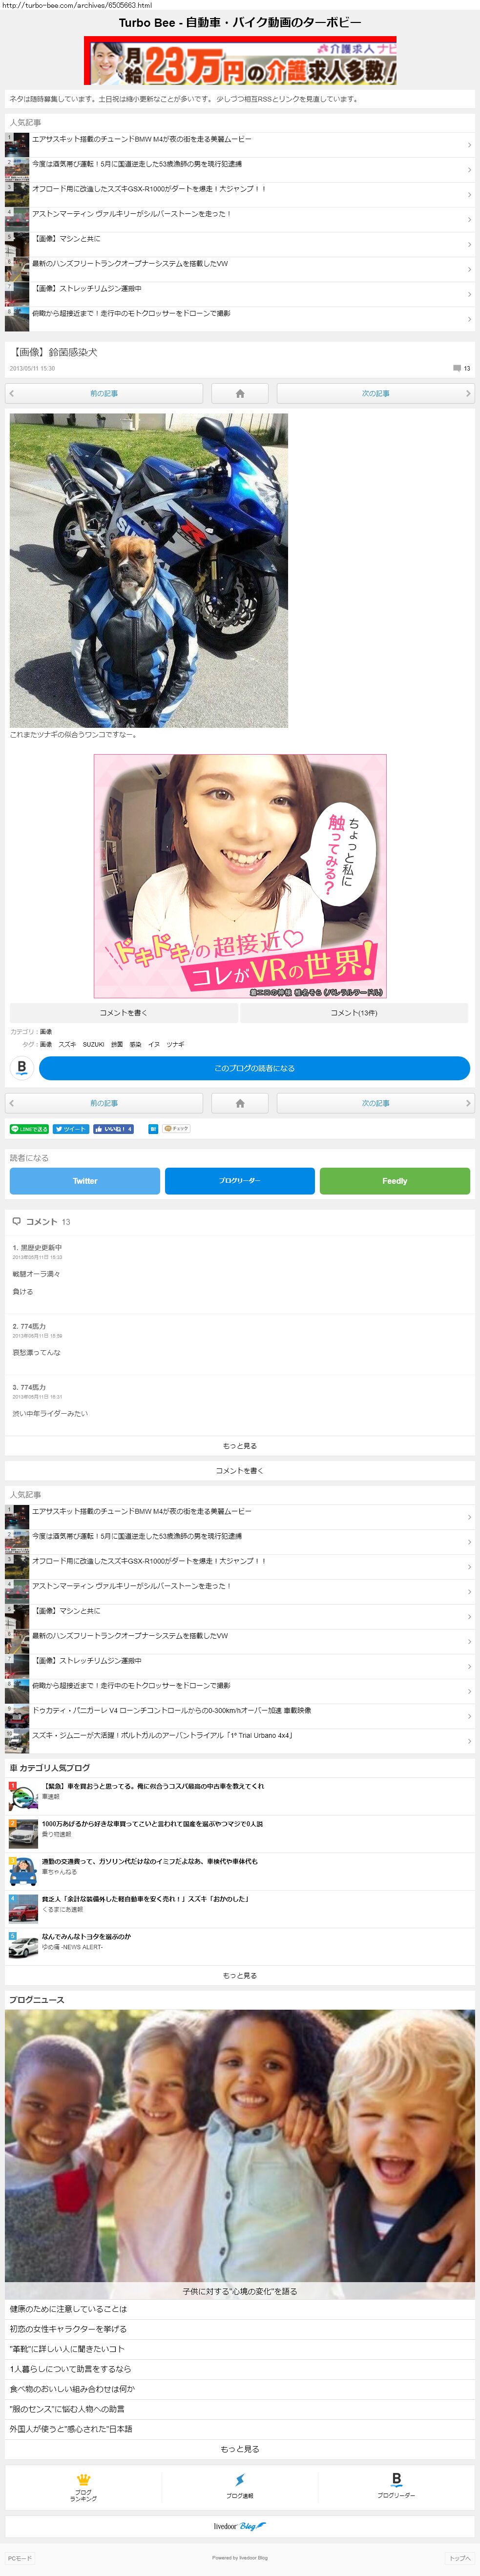Open the 介護求人 banner ad below the site title
This screenshot has height=2576, width=480.
[240, 61]
